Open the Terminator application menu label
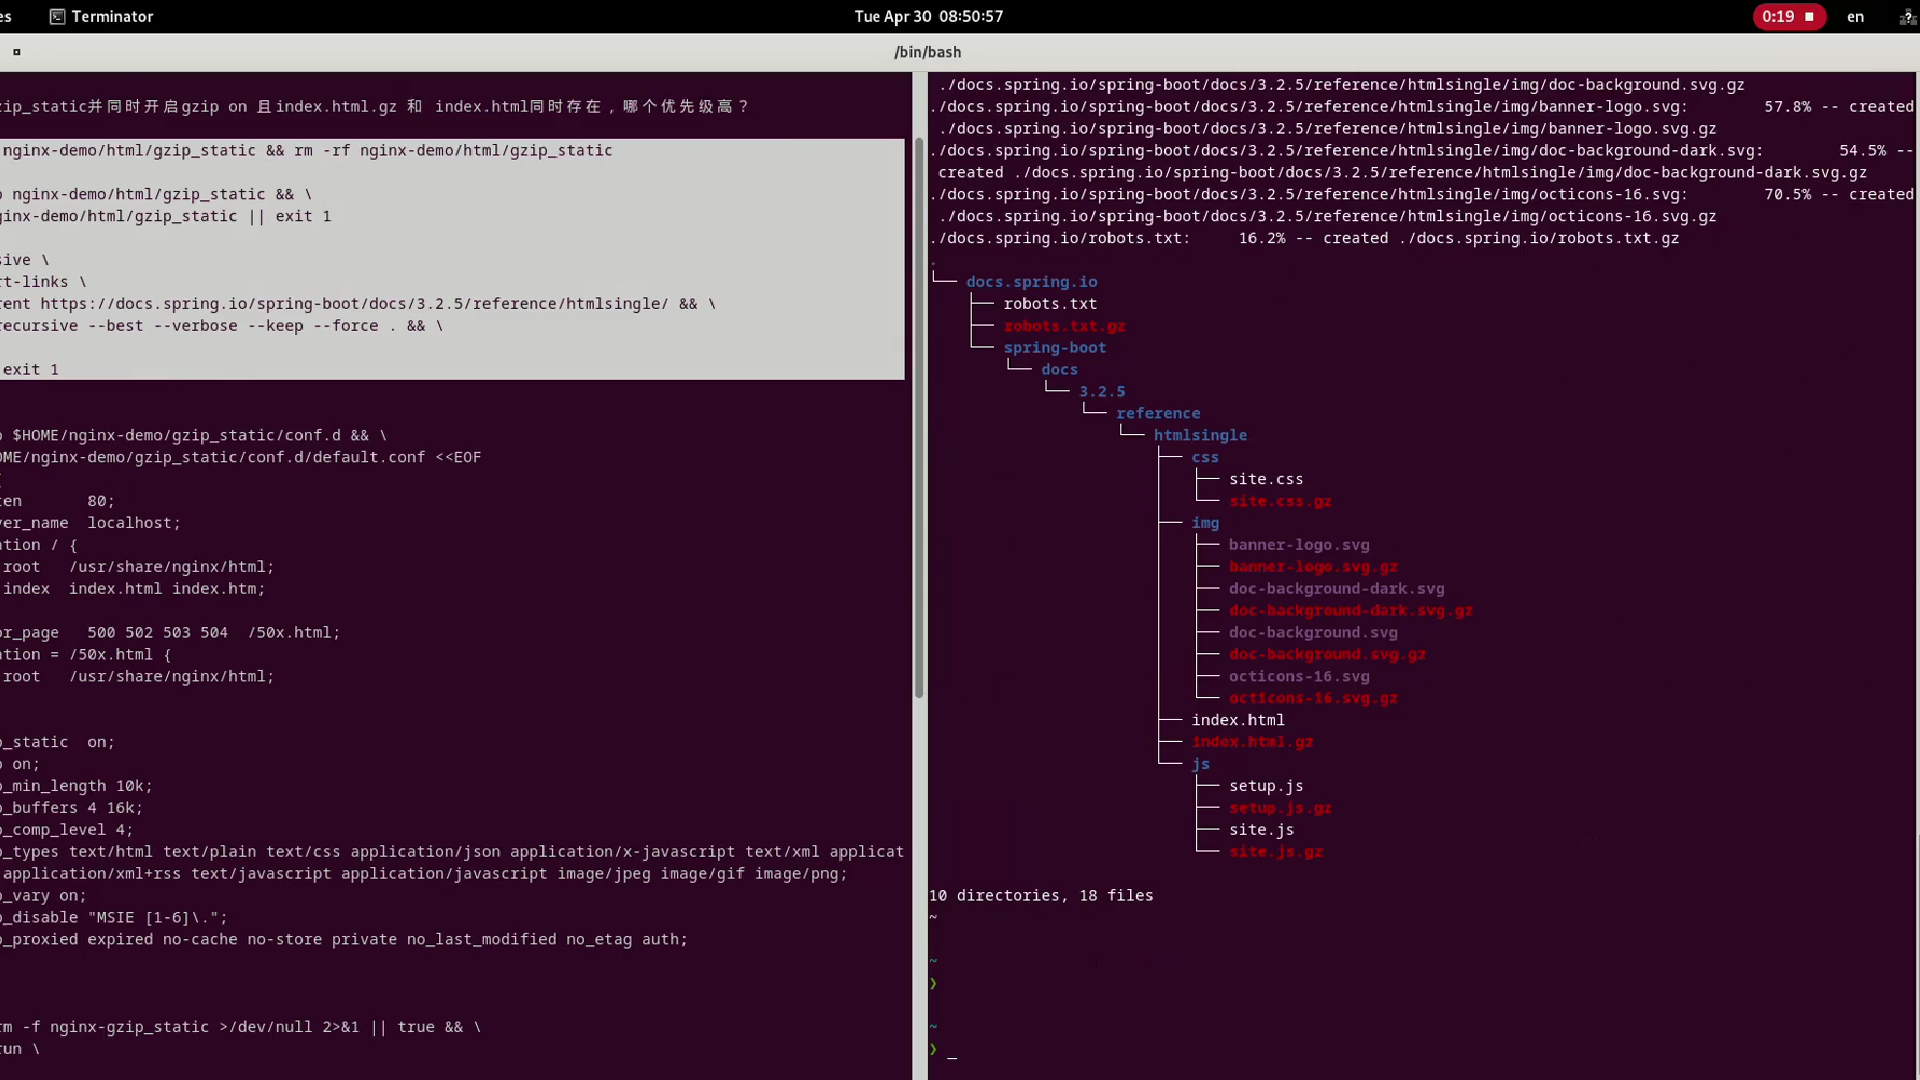 [112, 16]
